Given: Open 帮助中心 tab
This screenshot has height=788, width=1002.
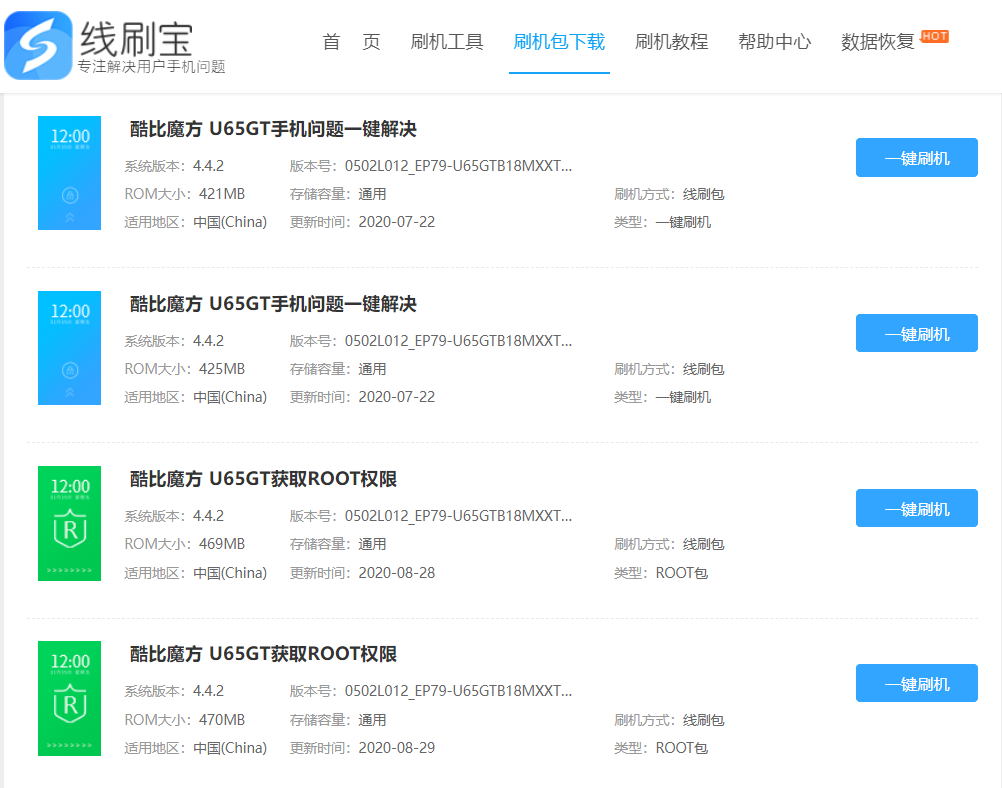Looking at the screenshot, I should tap(775, 42).
